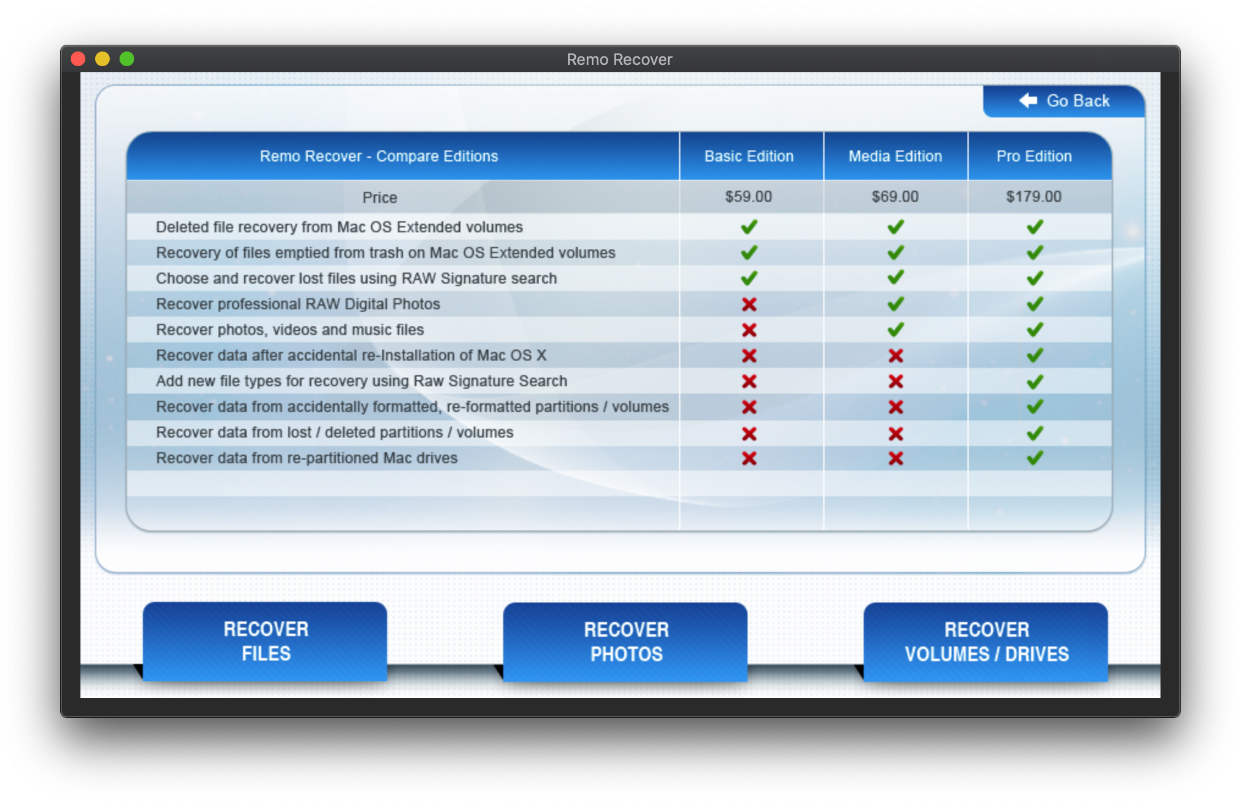Click Pro checkmark for re-Installation of Mac OS X

[x=1034, y=356]
